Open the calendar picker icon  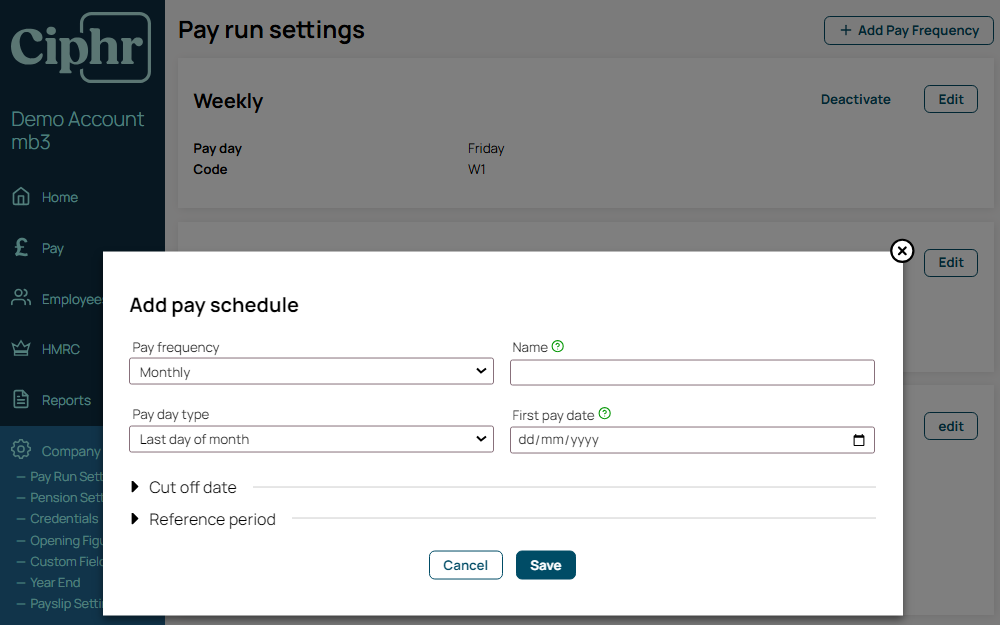click(x=858, y=440)
